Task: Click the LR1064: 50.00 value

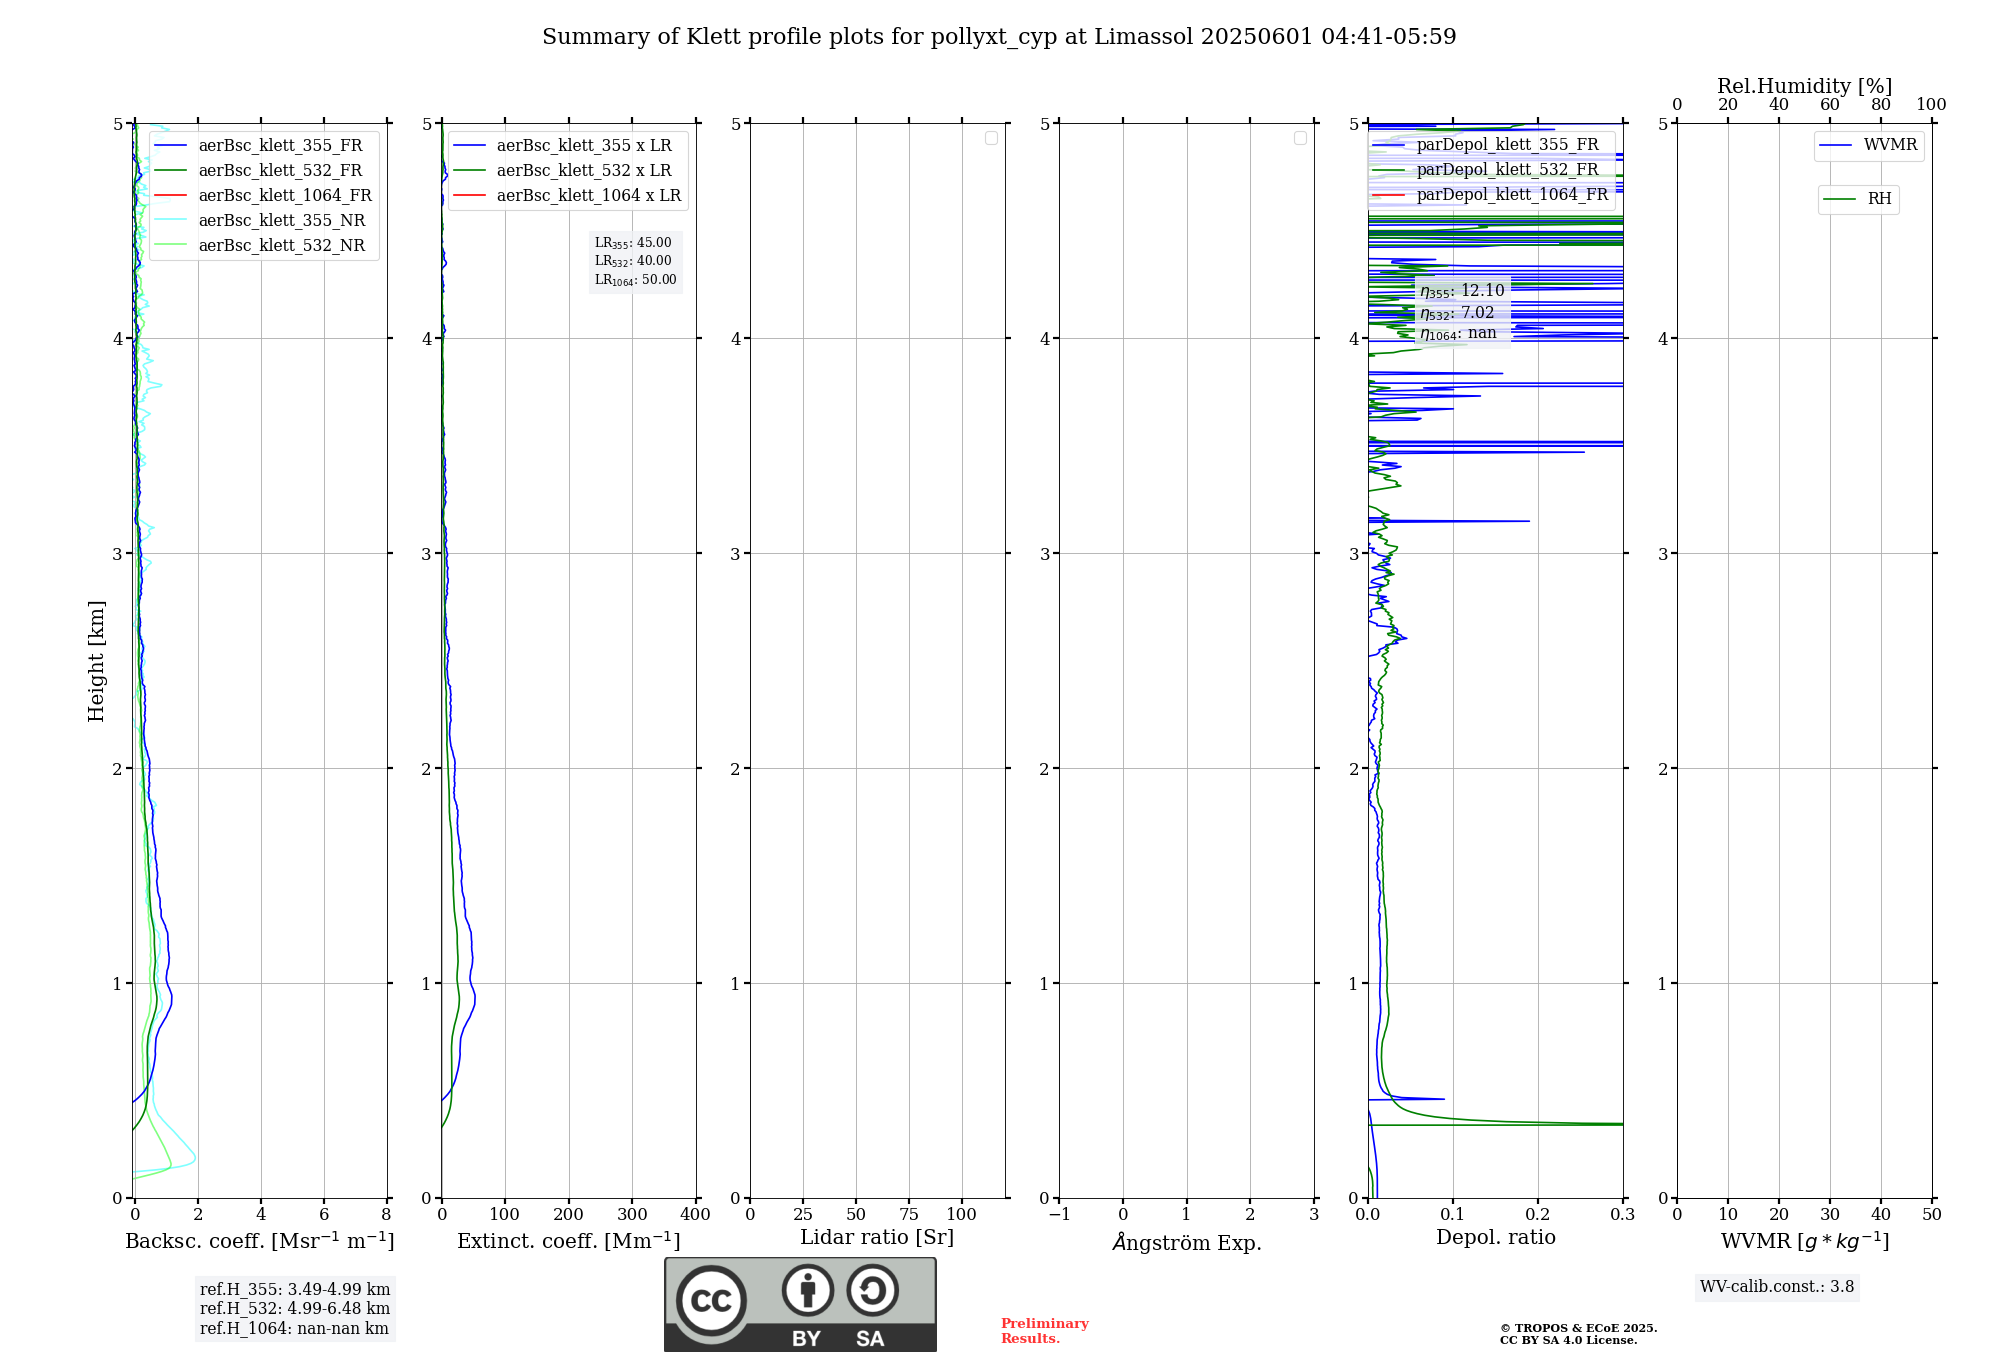Action: coord(635,280)
